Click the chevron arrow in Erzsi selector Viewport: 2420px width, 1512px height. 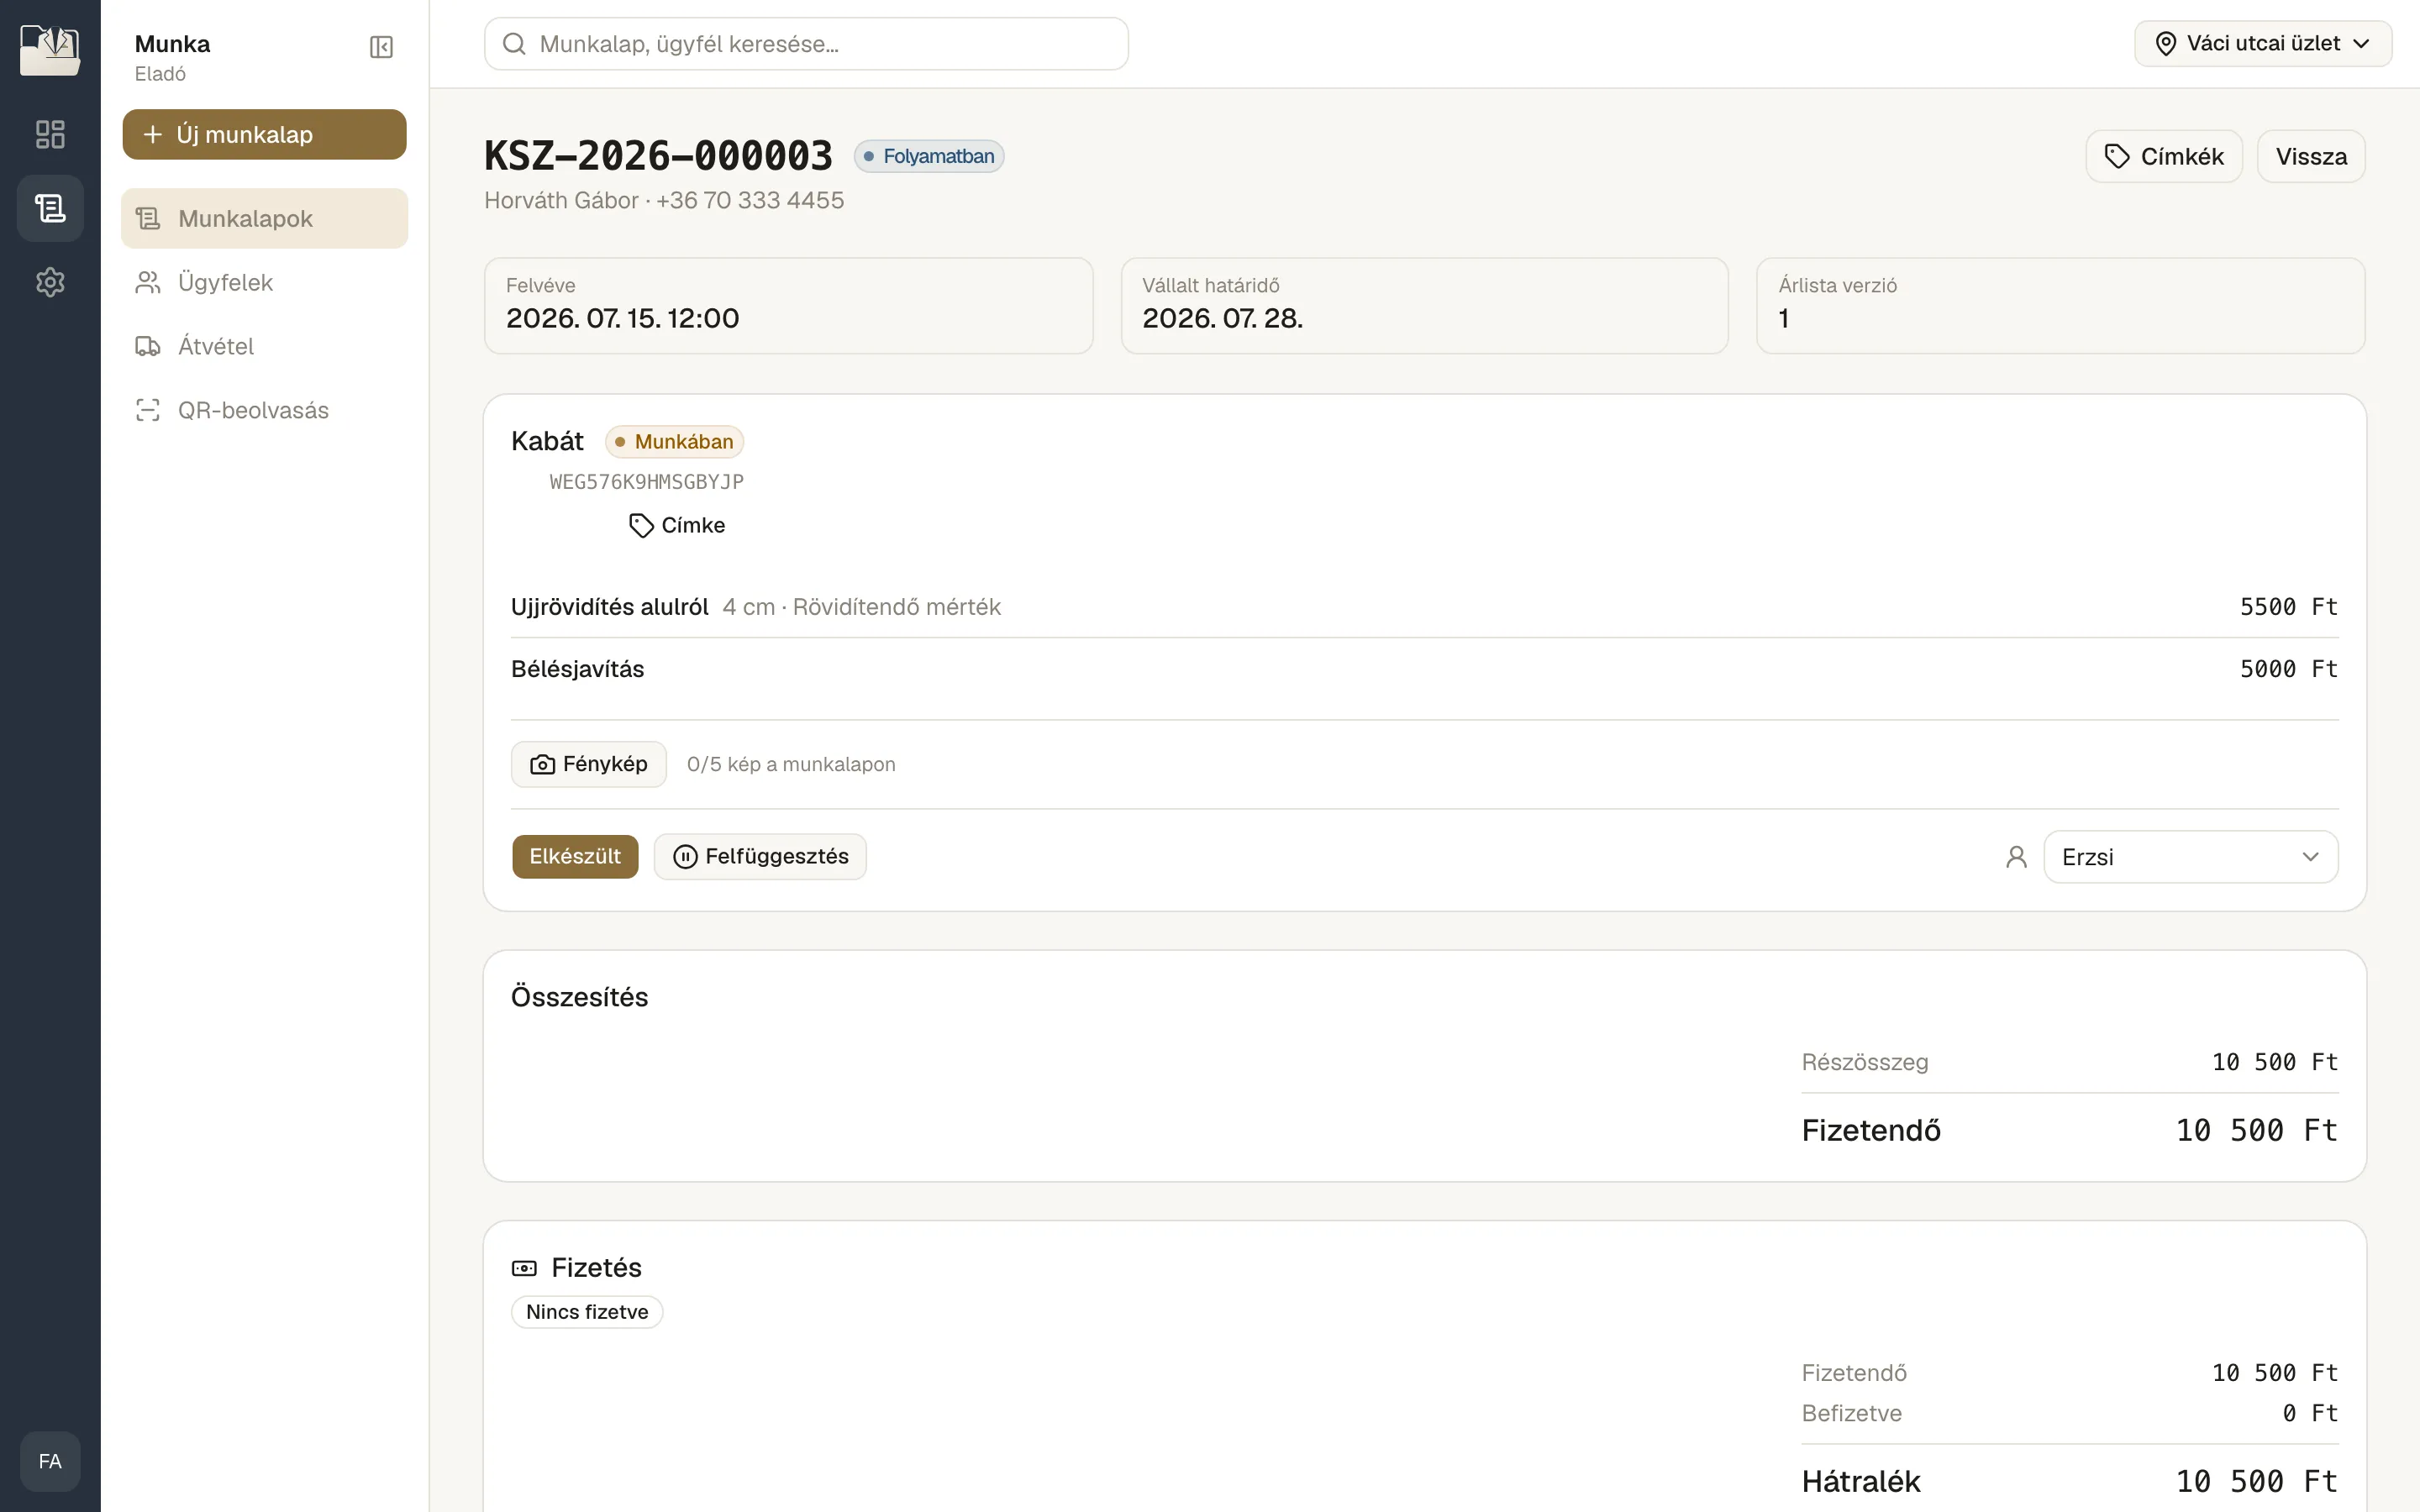pyautogui.click(x=2310, y=857)
